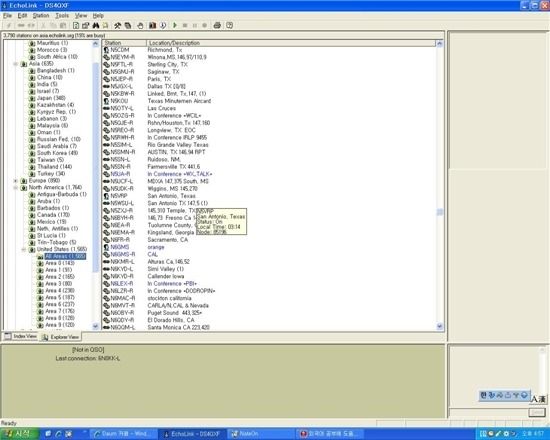Select station row Callender Iowa
The width and height of the screenshot is (550, 440).
(269, 276)
